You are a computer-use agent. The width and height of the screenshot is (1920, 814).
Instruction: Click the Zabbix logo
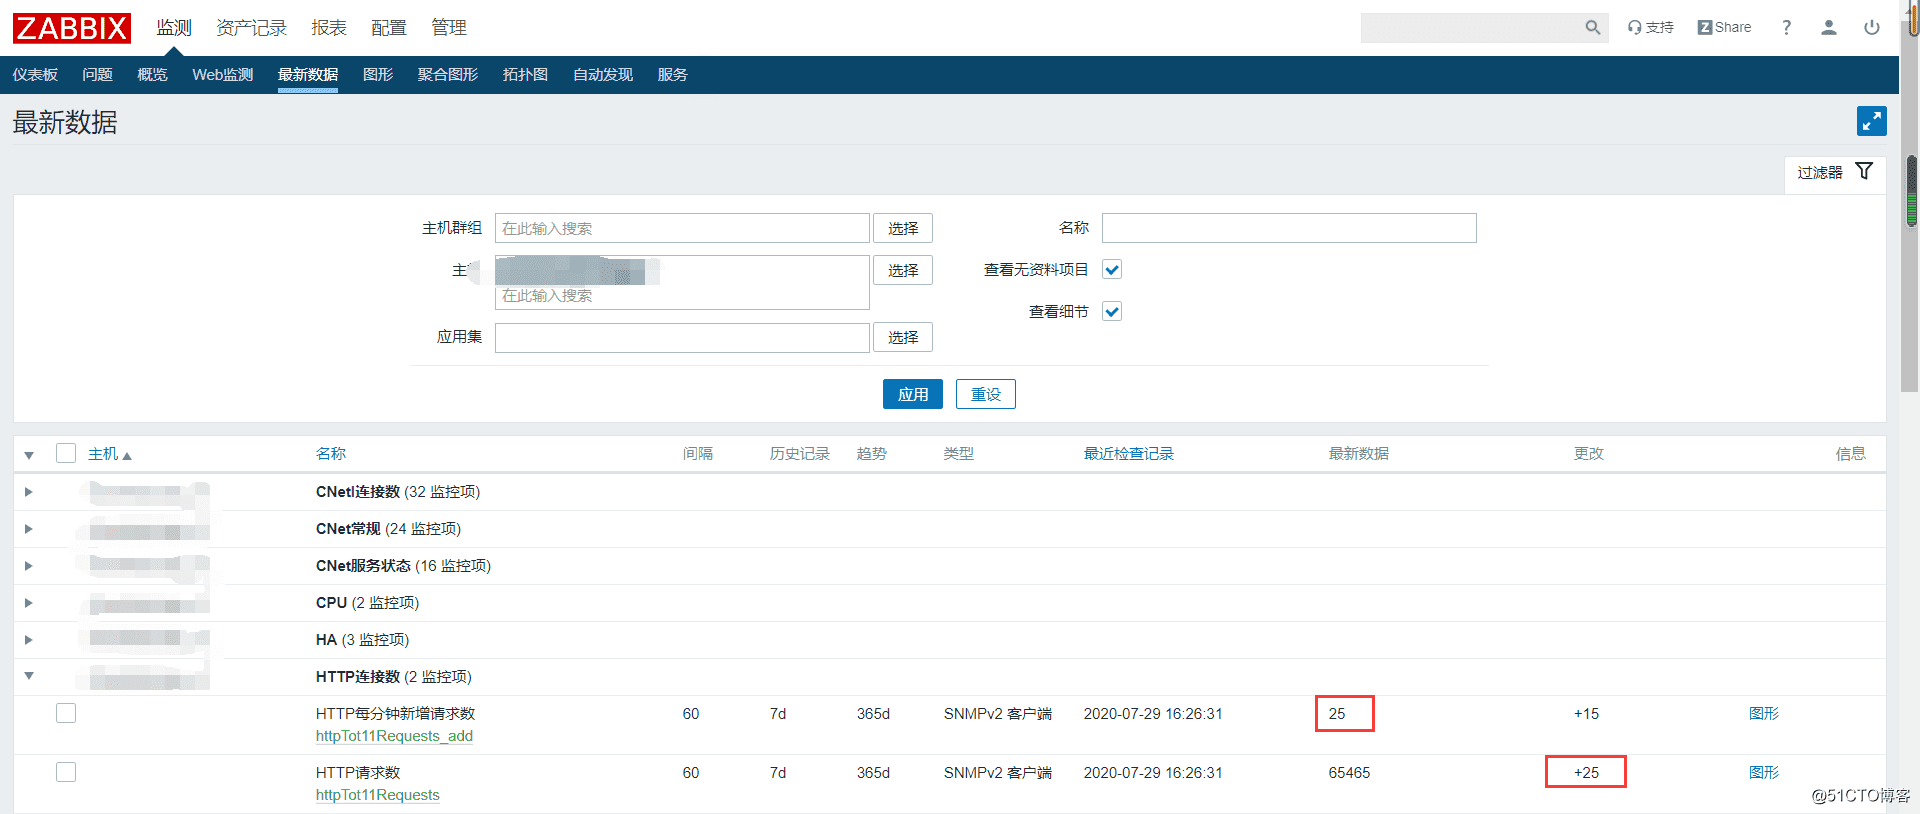(72, 28)
